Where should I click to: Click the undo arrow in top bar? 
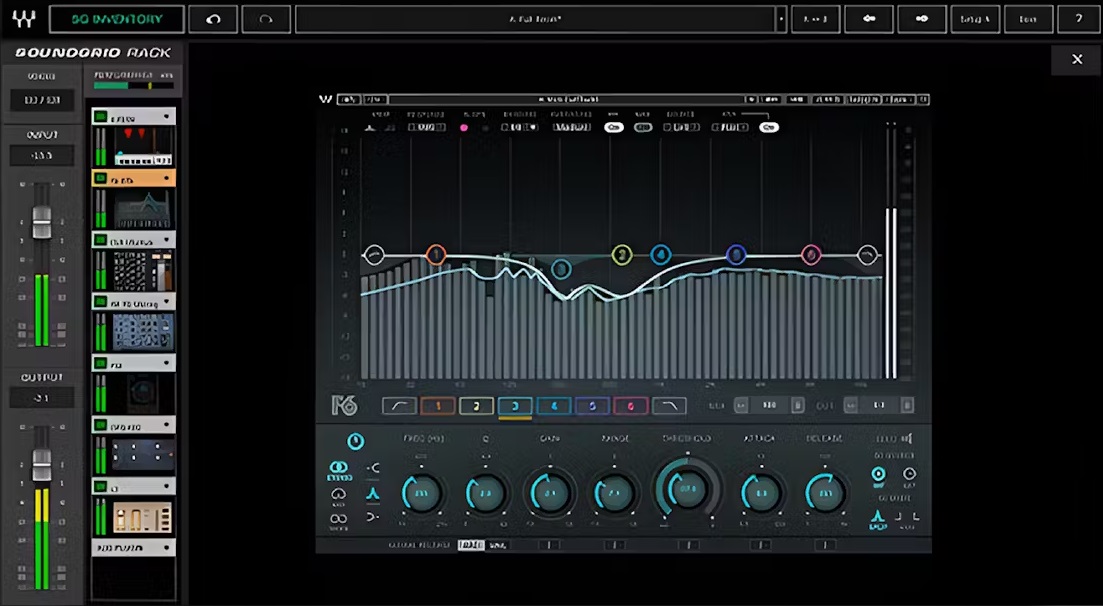pyautogui.click(x=213, y=20)
